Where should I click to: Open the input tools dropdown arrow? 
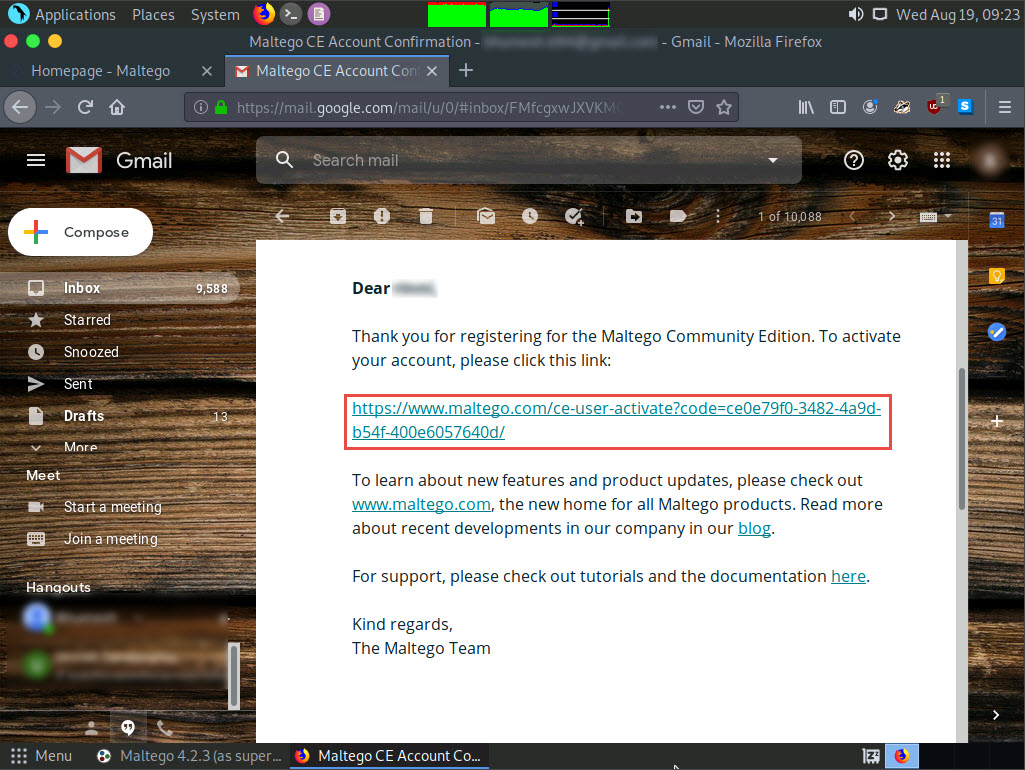(x=948, y=216)
